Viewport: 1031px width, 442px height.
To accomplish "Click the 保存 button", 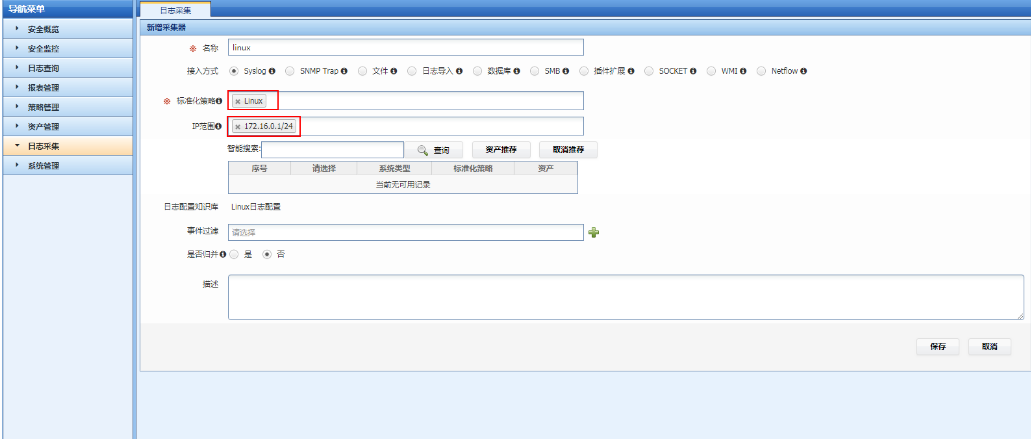I will (937, 347).
